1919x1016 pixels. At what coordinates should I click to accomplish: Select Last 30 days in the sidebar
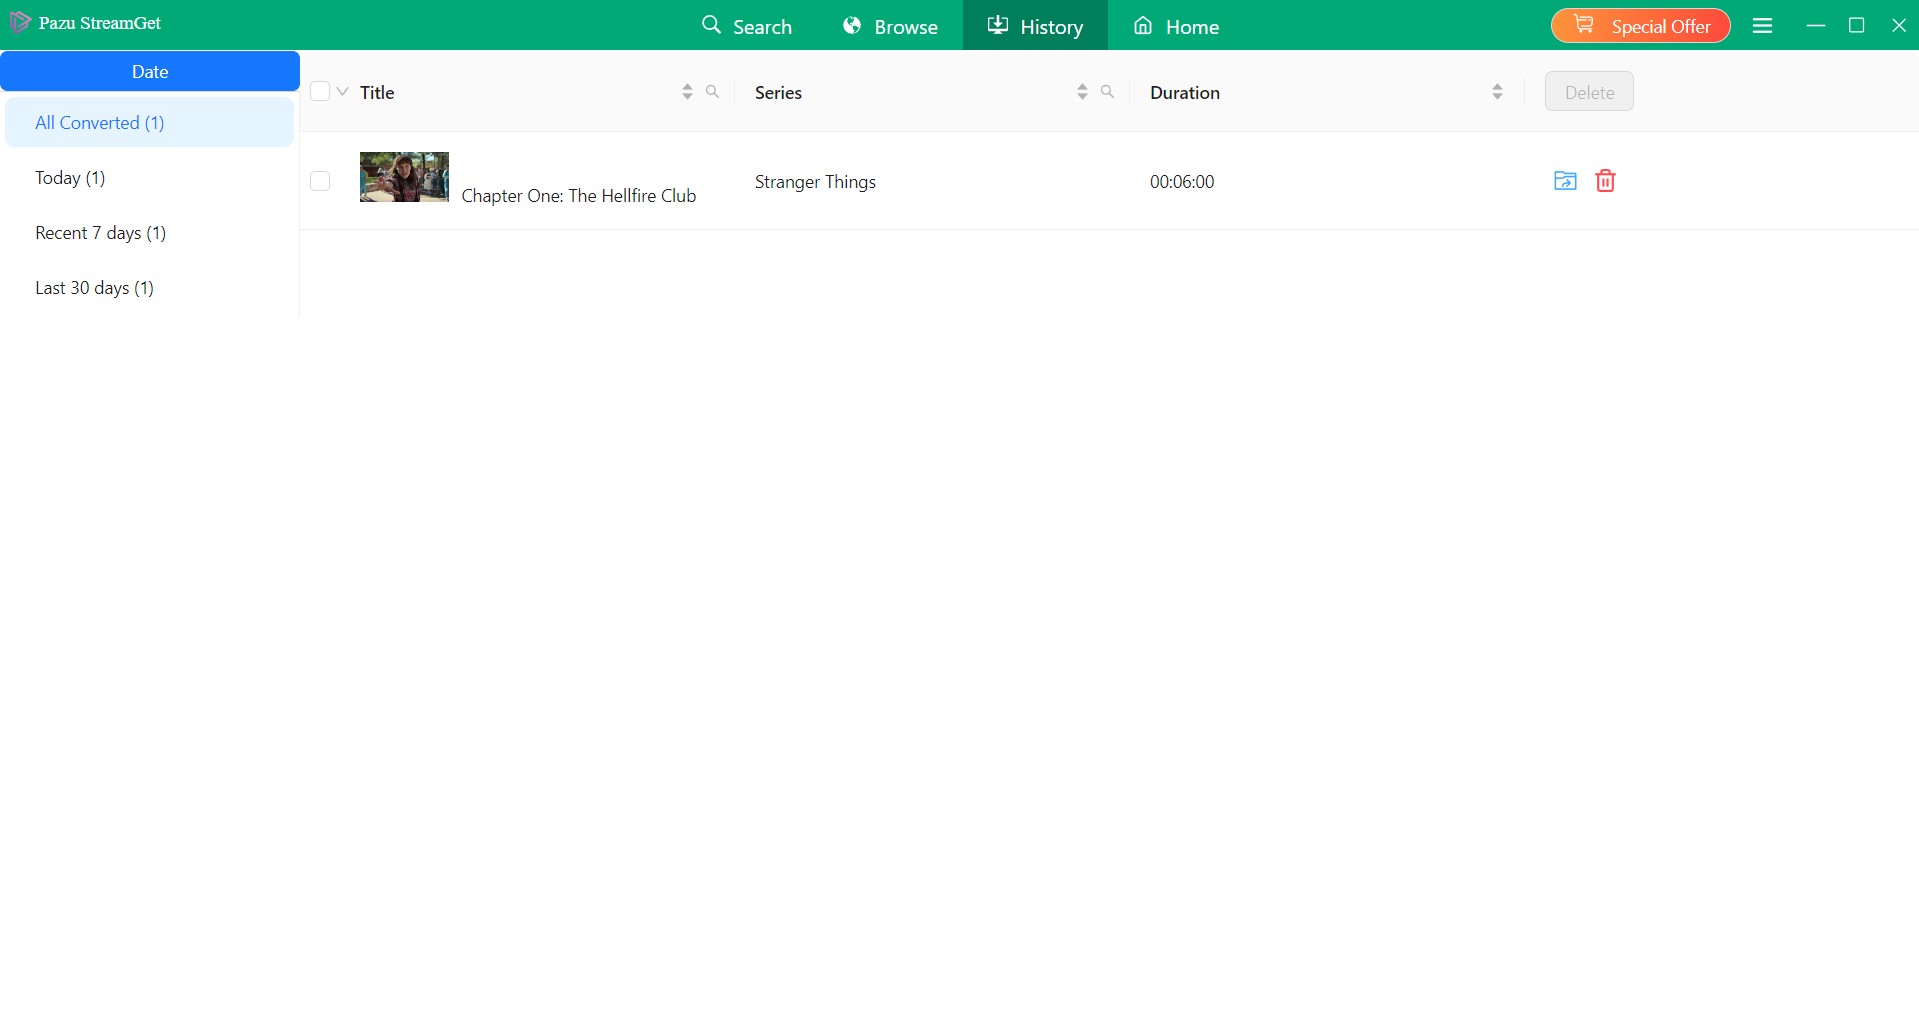pos(94,287)
